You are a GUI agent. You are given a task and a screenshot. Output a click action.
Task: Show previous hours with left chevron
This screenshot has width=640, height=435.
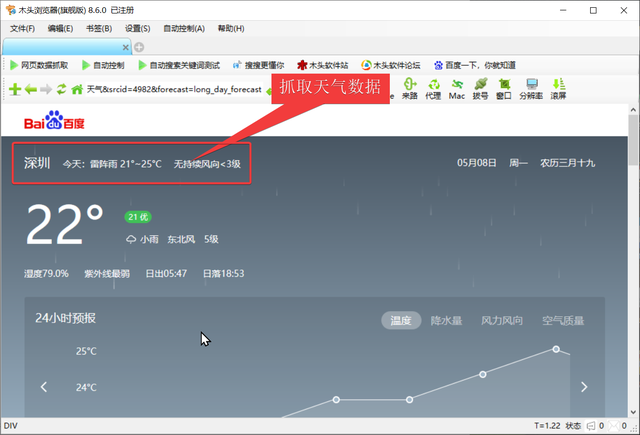44,387
